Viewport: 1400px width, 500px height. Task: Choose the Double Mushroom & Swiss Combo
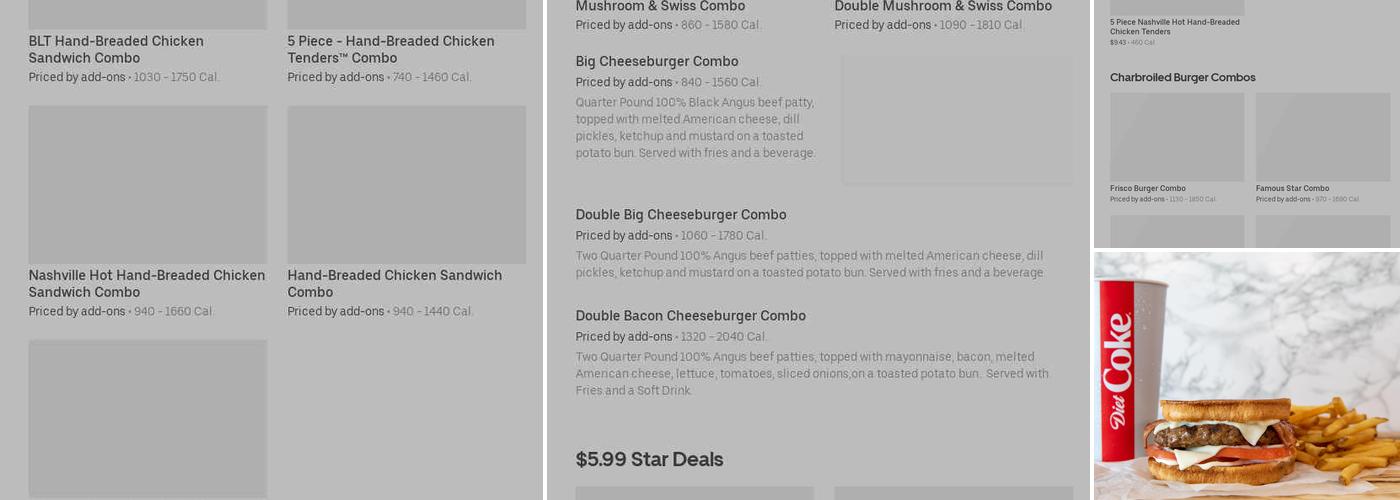(943, 7)
